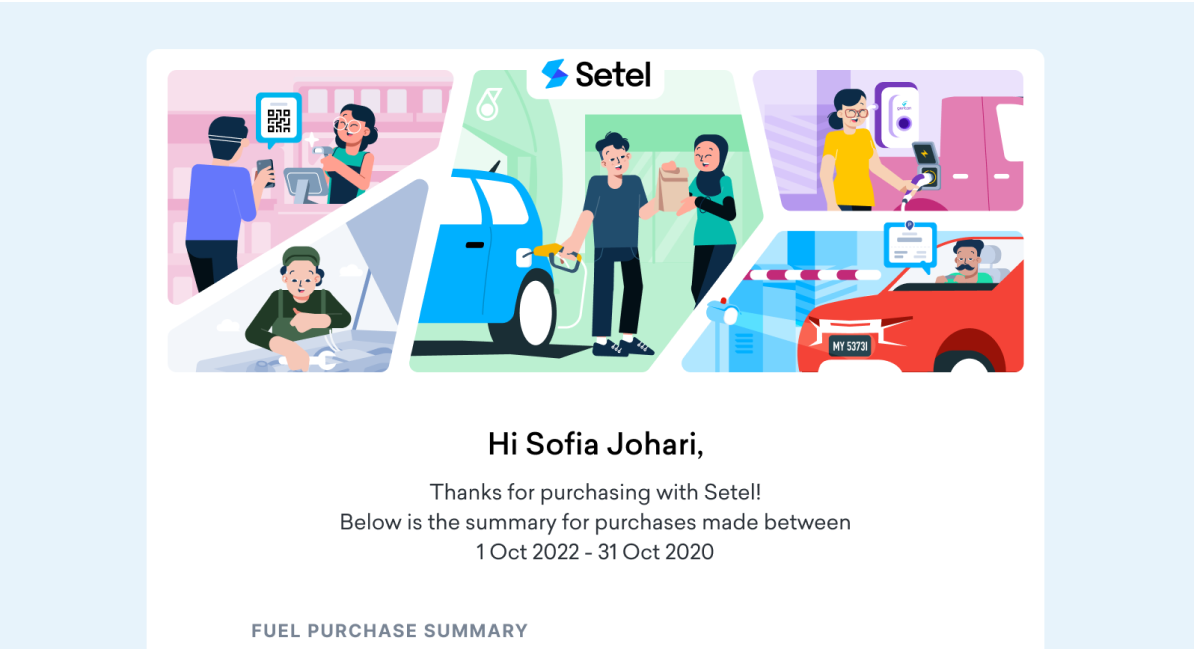Click "Thanks for purchasing with Setel!" text
The height and width of the screenshot is (649, 1194).
(596, 492)
